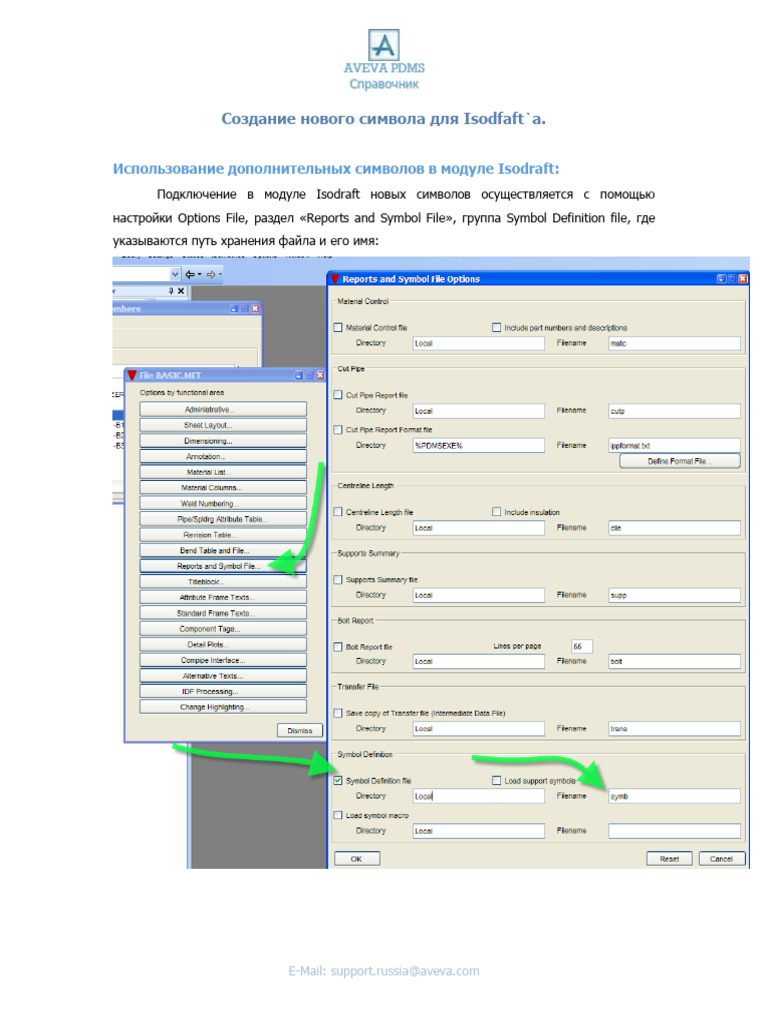Open the back arrow history dropdown
The height and width of the screenshot is (1024, 768).
[200, 274]
